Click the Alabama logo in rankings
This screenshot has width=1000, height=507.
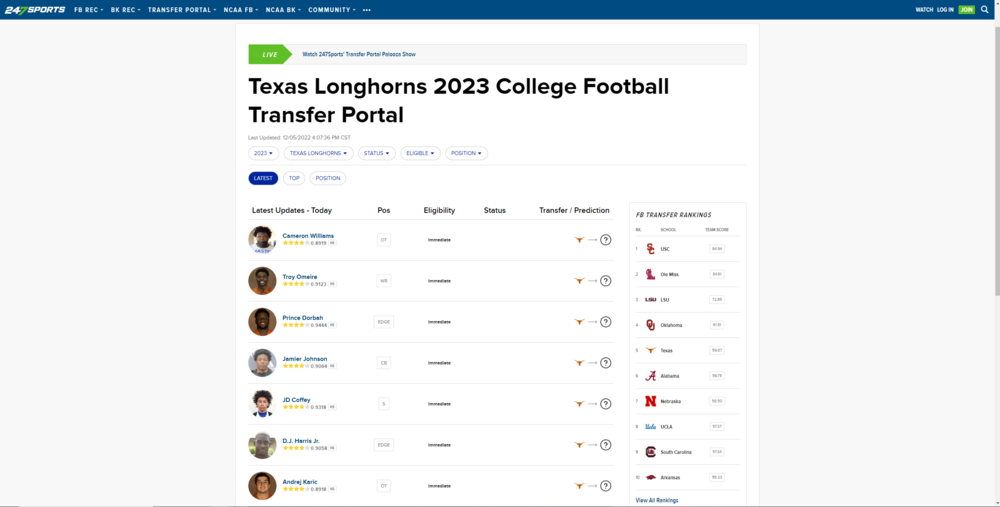650,376
